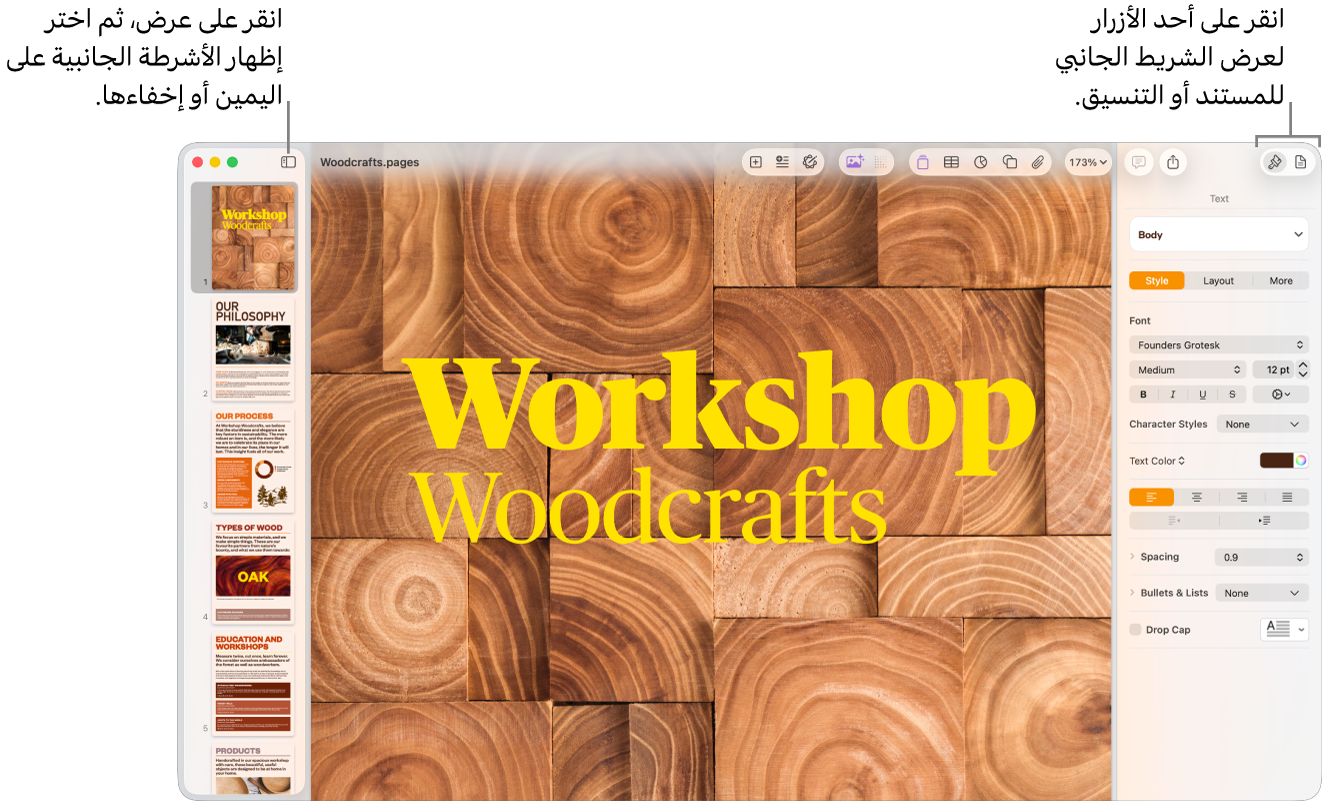Viewport: 1322px width, 801px height.
Task: Center align the text
Action: [x=1196, y=497]
